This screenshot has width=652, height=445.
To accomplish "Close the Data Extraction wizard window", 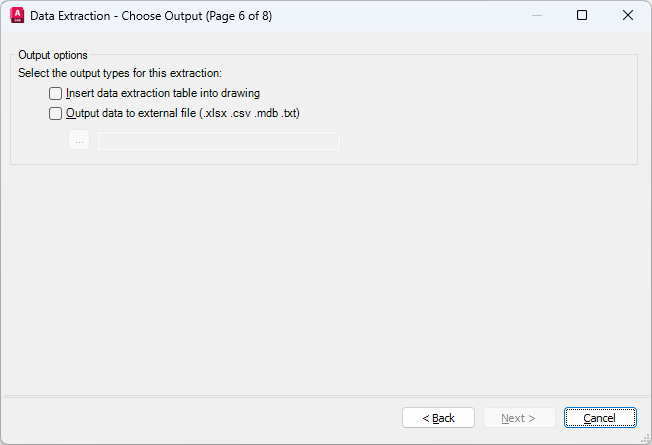I will click(628, 15).
